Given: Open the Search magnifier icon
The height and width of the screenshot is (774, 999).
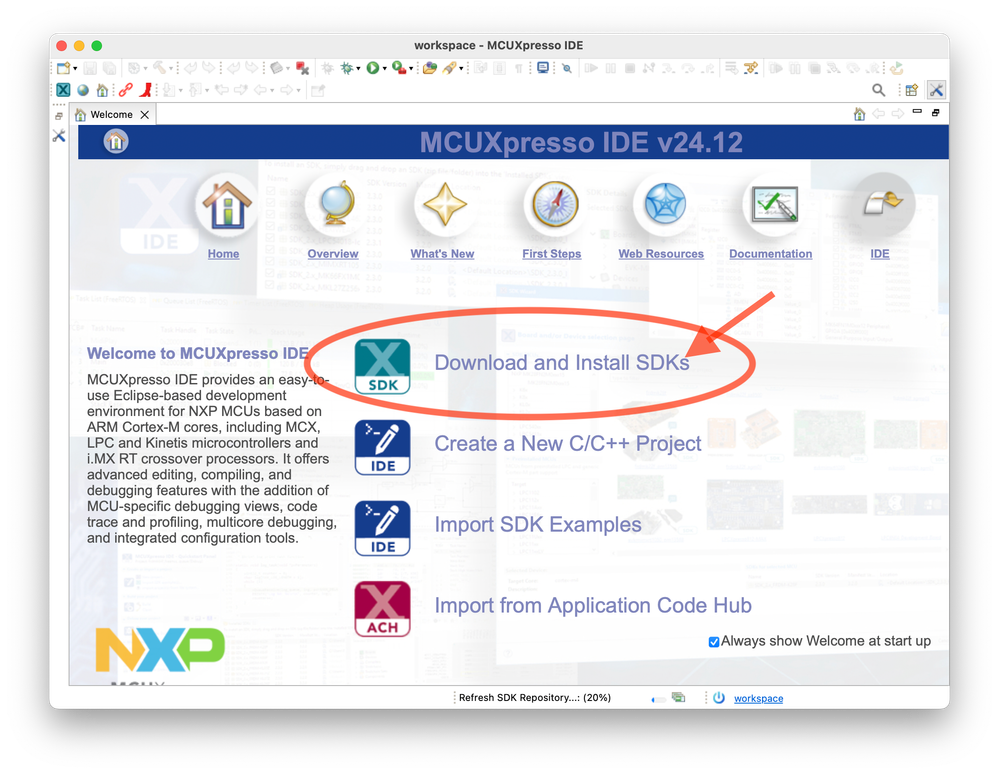Looking at the screenshot, I should point(879,90).
